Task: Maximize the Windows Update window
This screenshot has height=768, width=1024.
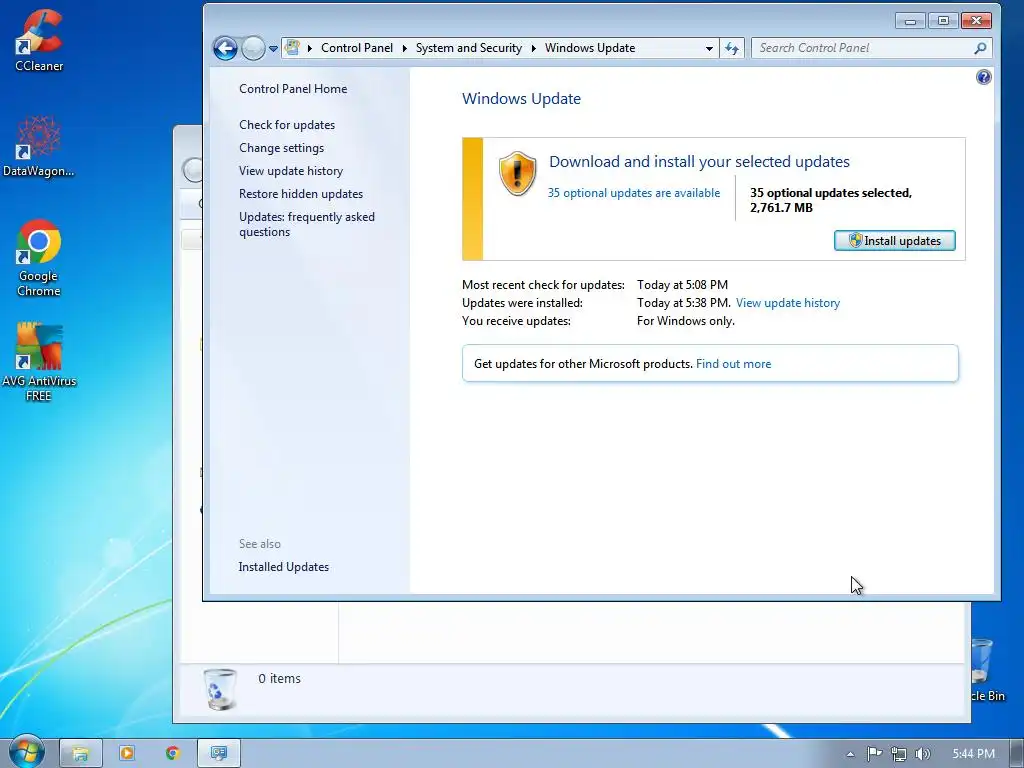Action: (x=942, y=21)
